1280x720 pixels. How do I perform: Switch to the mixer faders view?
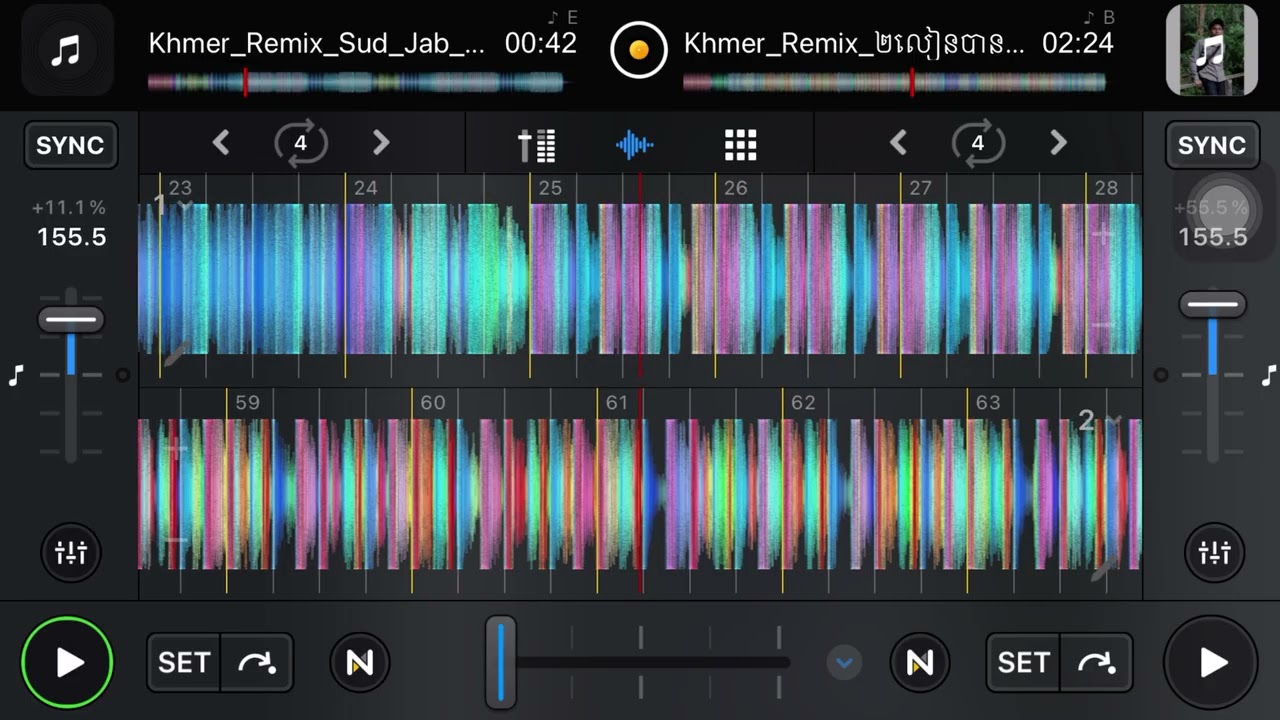pyautogui.click(x=537, y=145)
